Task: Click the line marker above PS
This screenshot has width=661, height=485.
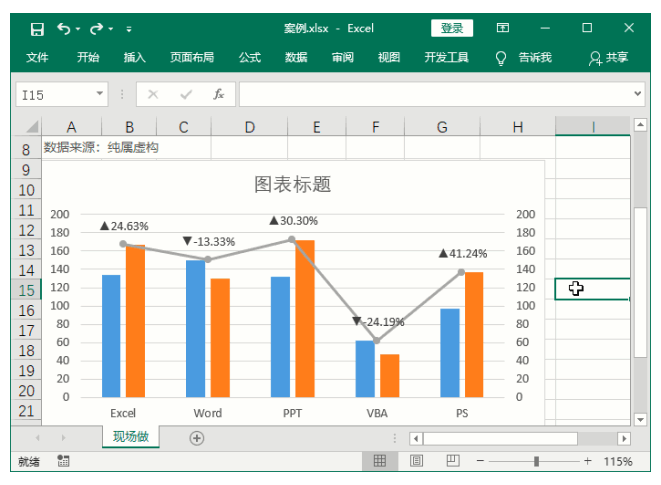Action: pyautogui.click(x=461, y=272)
